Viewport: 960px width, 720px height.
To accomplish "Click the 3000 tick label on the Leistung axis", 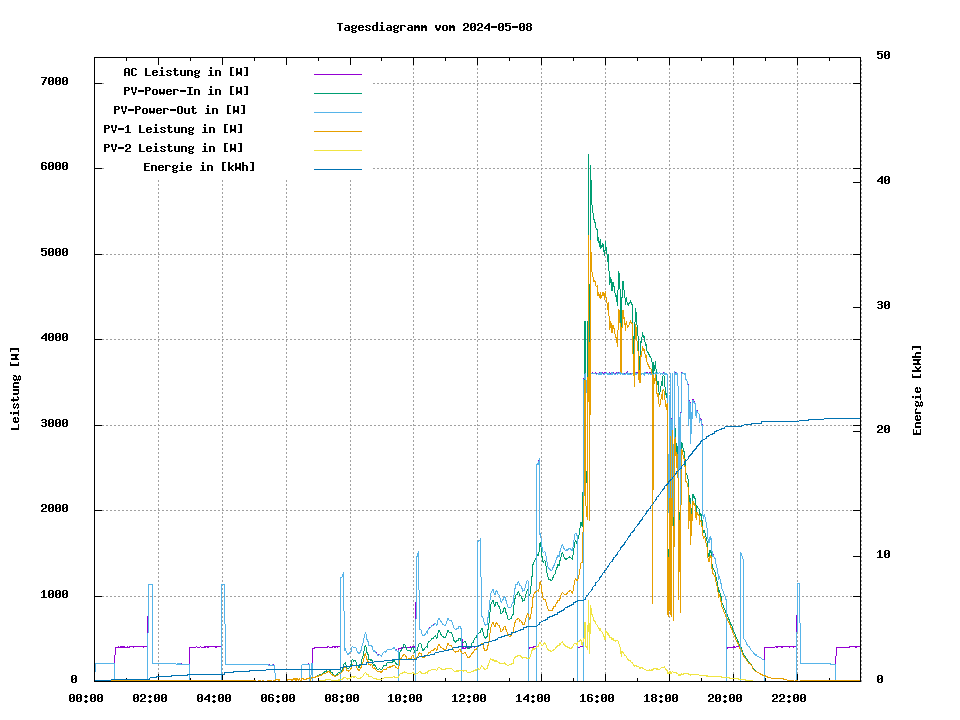I will 54,424.
